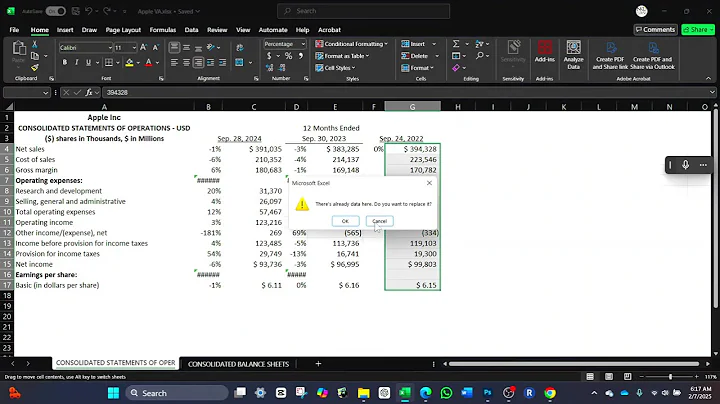Switch to Page Layout view in status bar
720x404 pixels.
609,376
